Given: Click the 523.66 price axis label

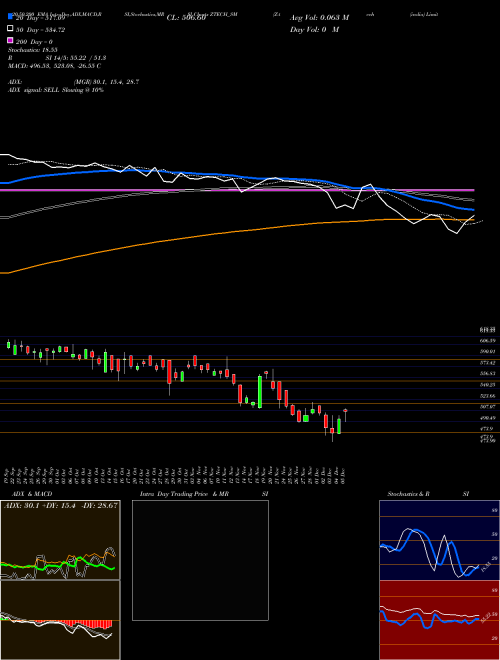Looking at the screenshot, I should pyautogui.click(x=488, y=396).
